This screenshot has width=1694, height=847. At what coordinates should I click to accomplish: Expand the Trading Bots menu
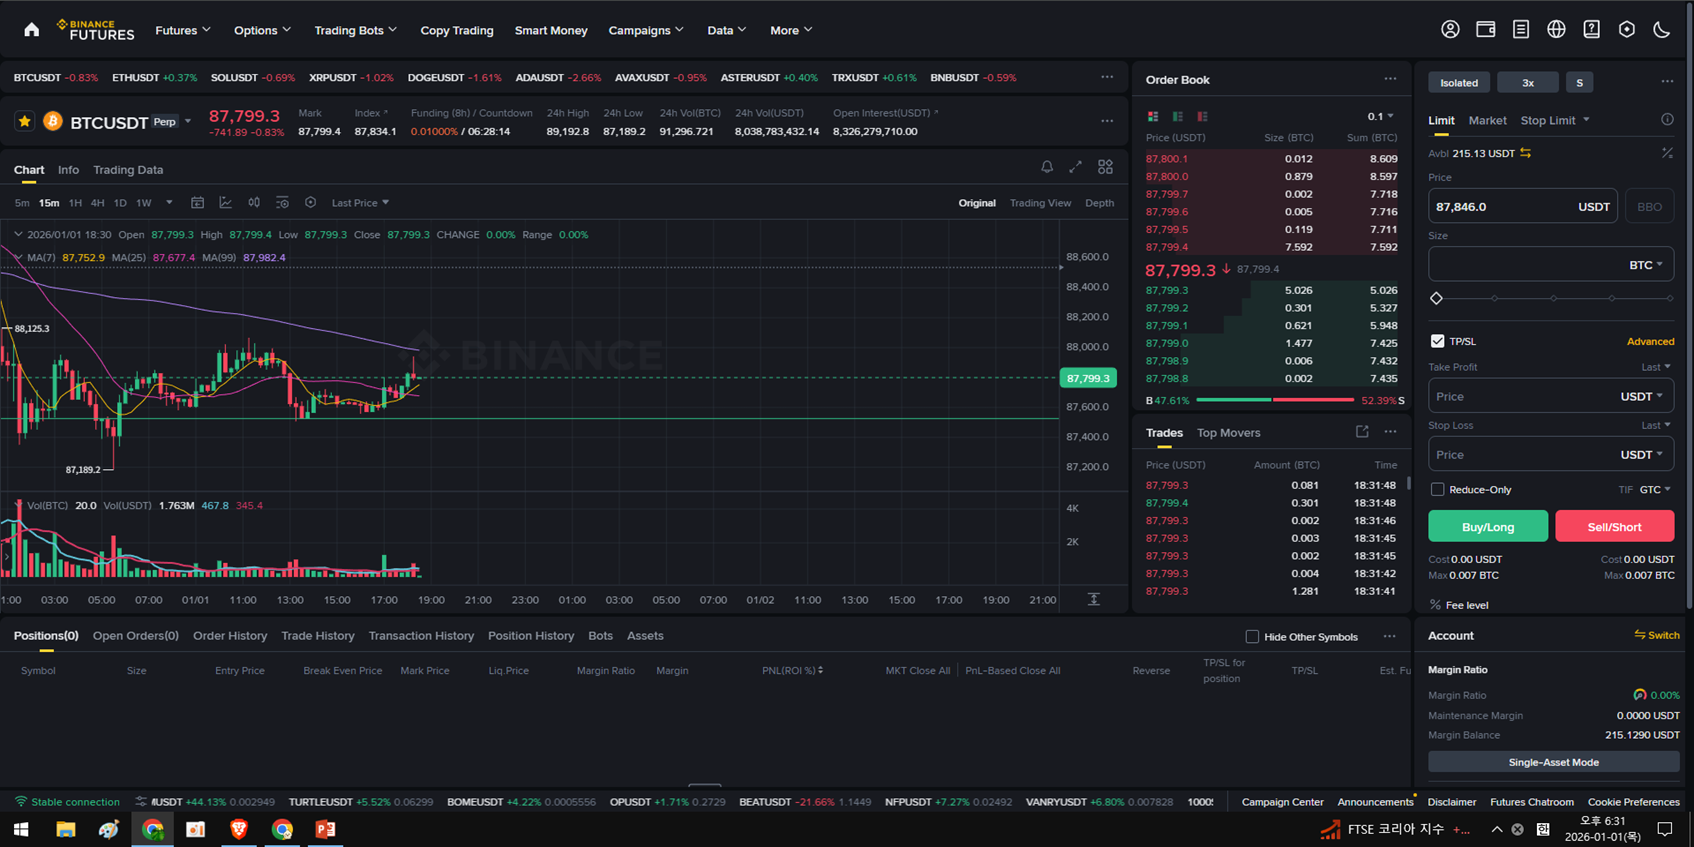pyautogui.click(x=355, y=30)
